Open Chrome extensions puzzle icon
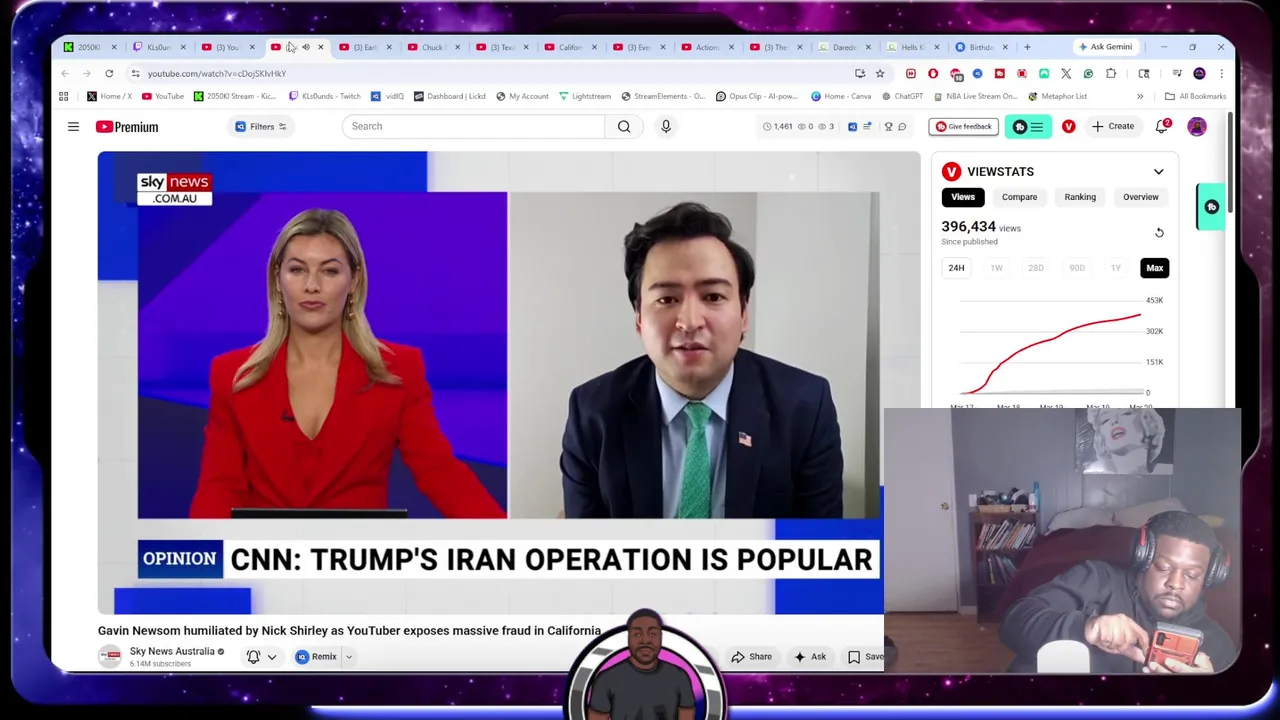 click(x=1111, y=73)
